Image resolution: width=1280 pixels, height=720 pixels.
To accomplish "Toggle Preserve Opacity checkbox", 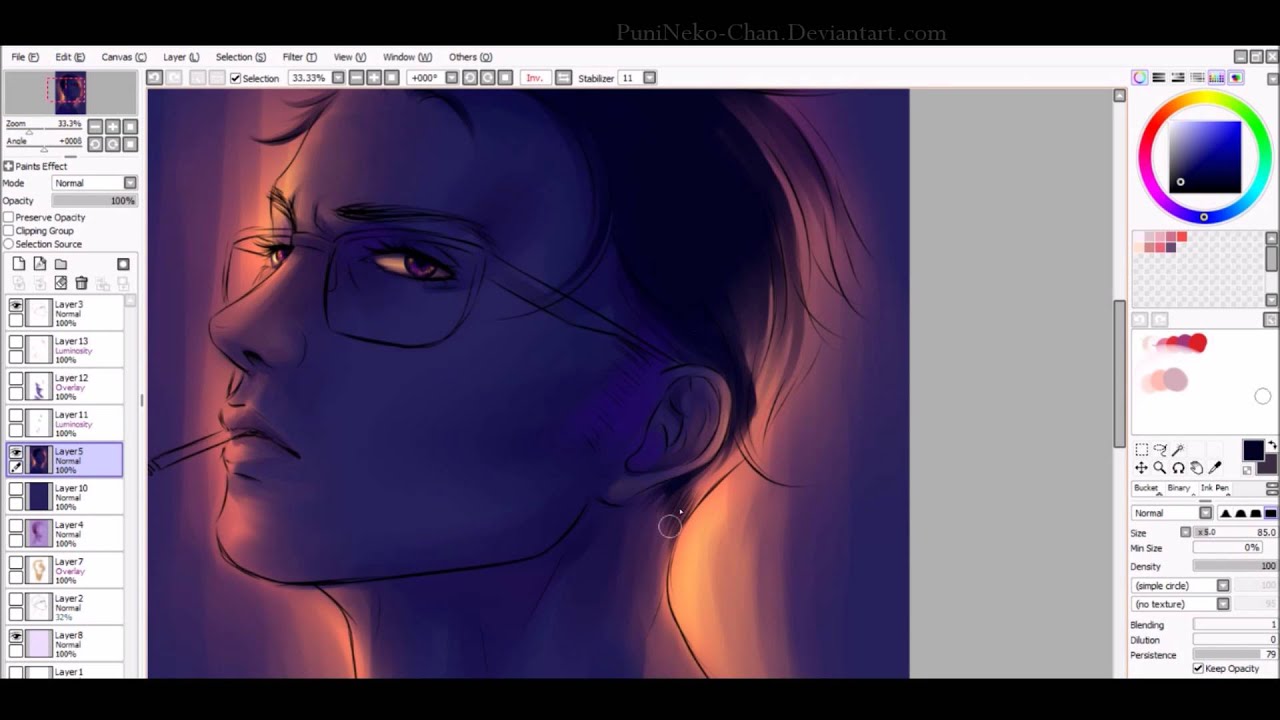I will 8,217.
